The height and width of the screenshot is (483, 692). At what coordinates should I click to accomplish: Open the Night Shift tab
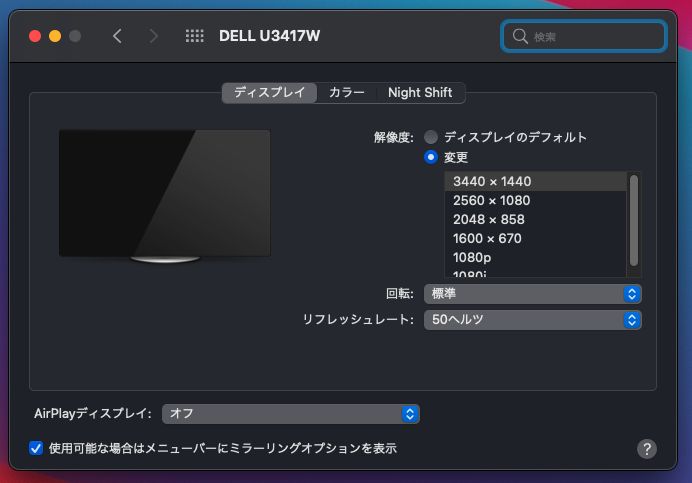(x=420, y=93)
